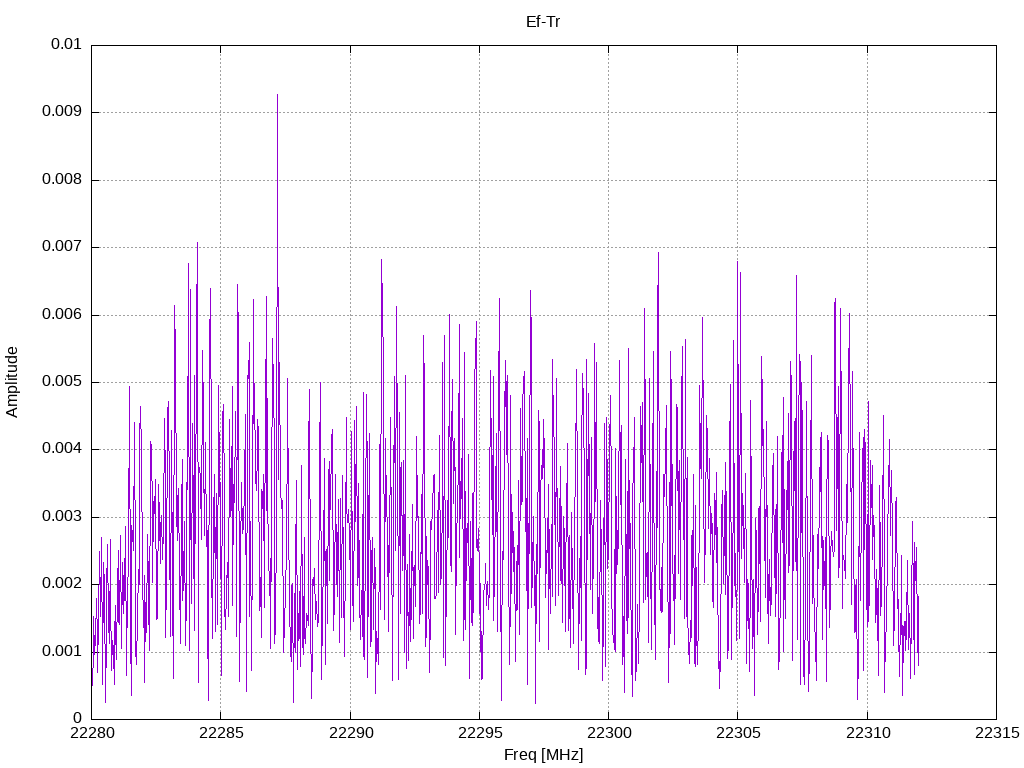Click the 0.001 y-axis tick label

pos(62,652)
